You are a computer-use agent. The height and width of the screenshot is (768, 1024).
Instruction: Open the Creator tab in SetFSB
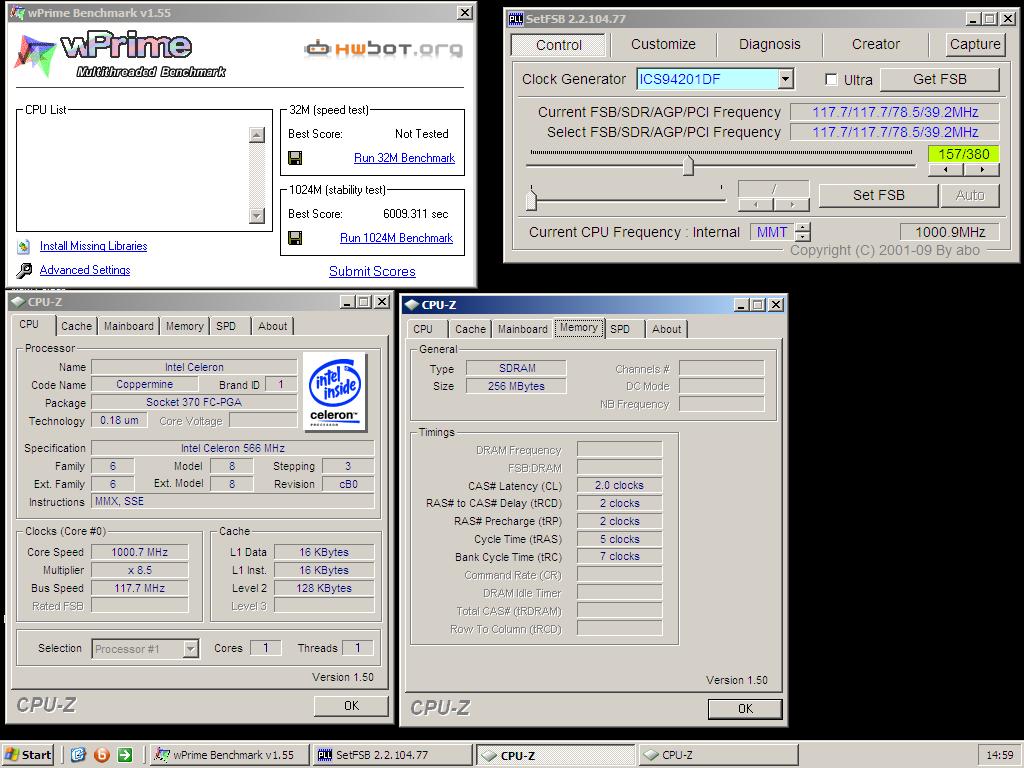(875, 44)
